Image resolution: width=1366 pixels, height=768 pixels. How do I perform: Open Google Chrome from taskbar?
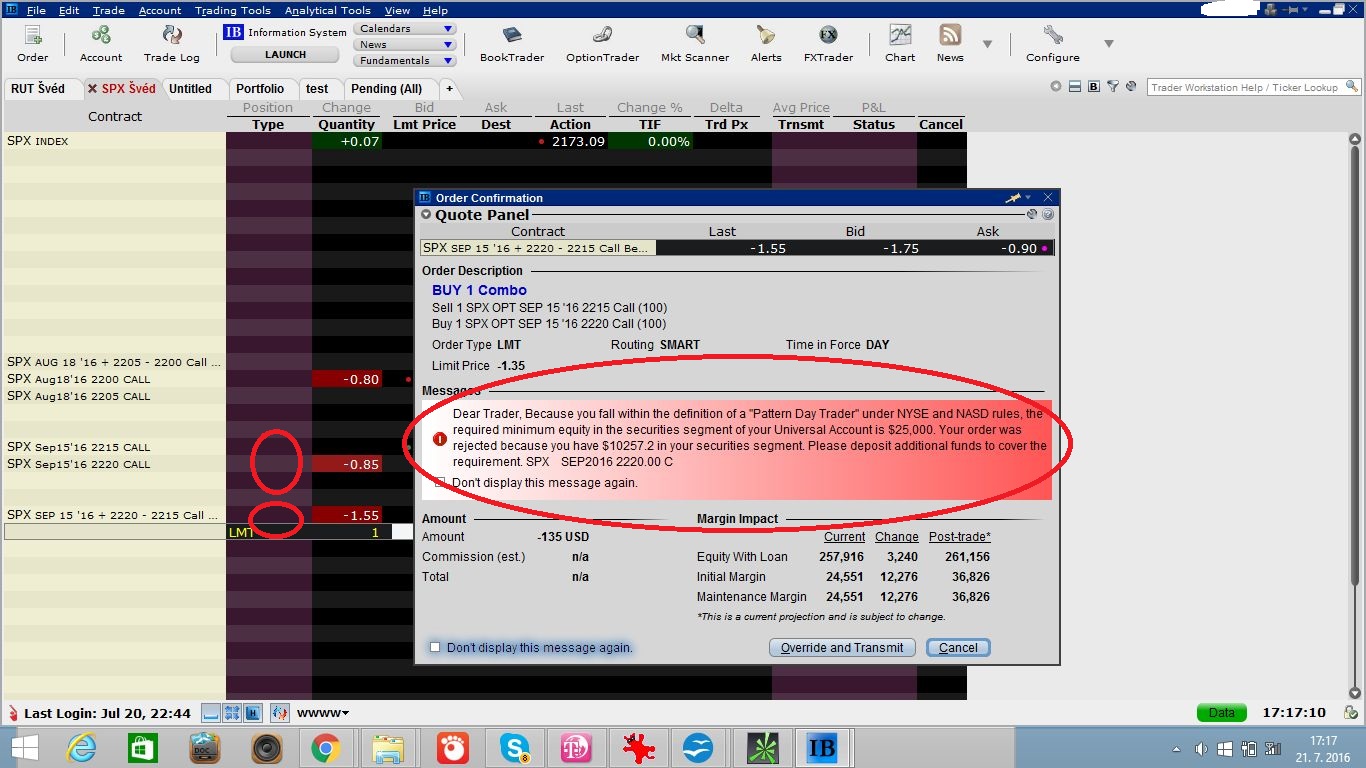click(x=325, y=747)
